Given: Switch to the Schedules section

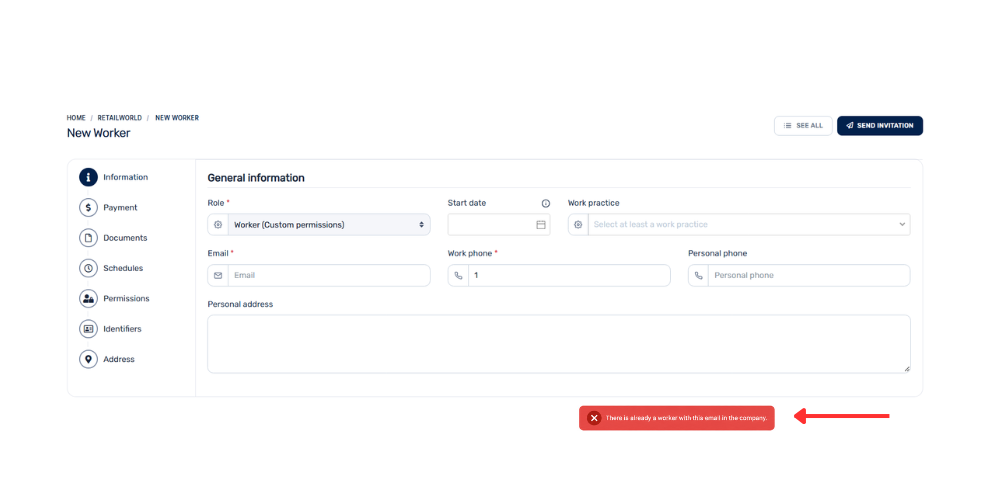Looking at the screenshot, I should click(x=123, y=268).
